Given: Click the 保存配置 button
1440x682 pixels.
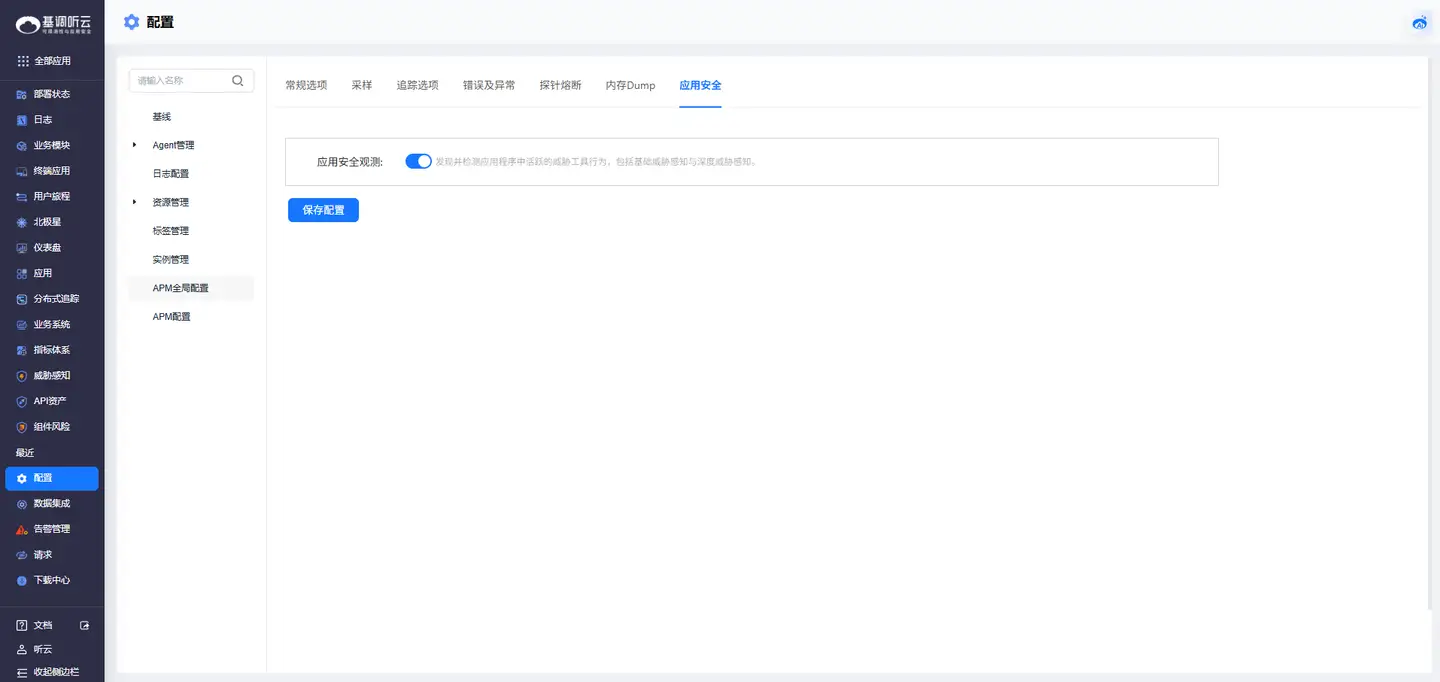Looking at the screenshot, I should coord(323,210).
